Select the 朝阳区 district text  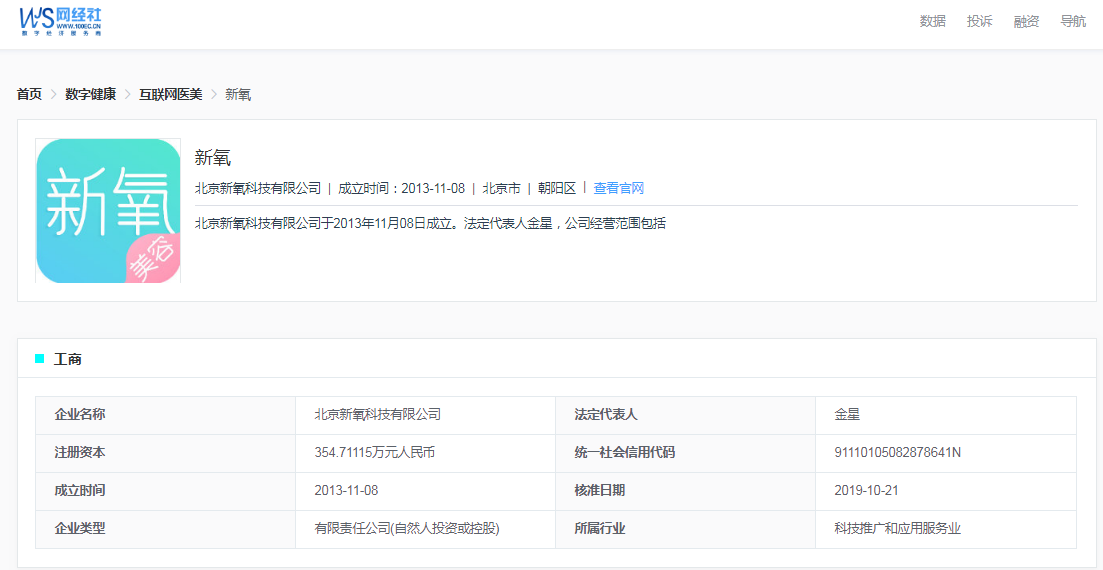coord(557,188)
